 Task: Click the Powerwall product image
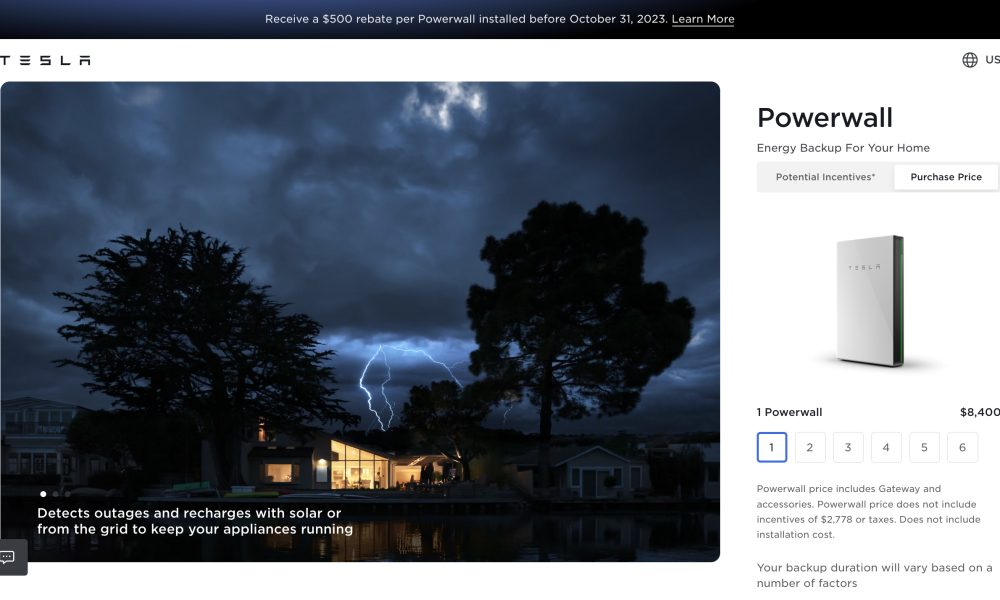tap(870, 301)
